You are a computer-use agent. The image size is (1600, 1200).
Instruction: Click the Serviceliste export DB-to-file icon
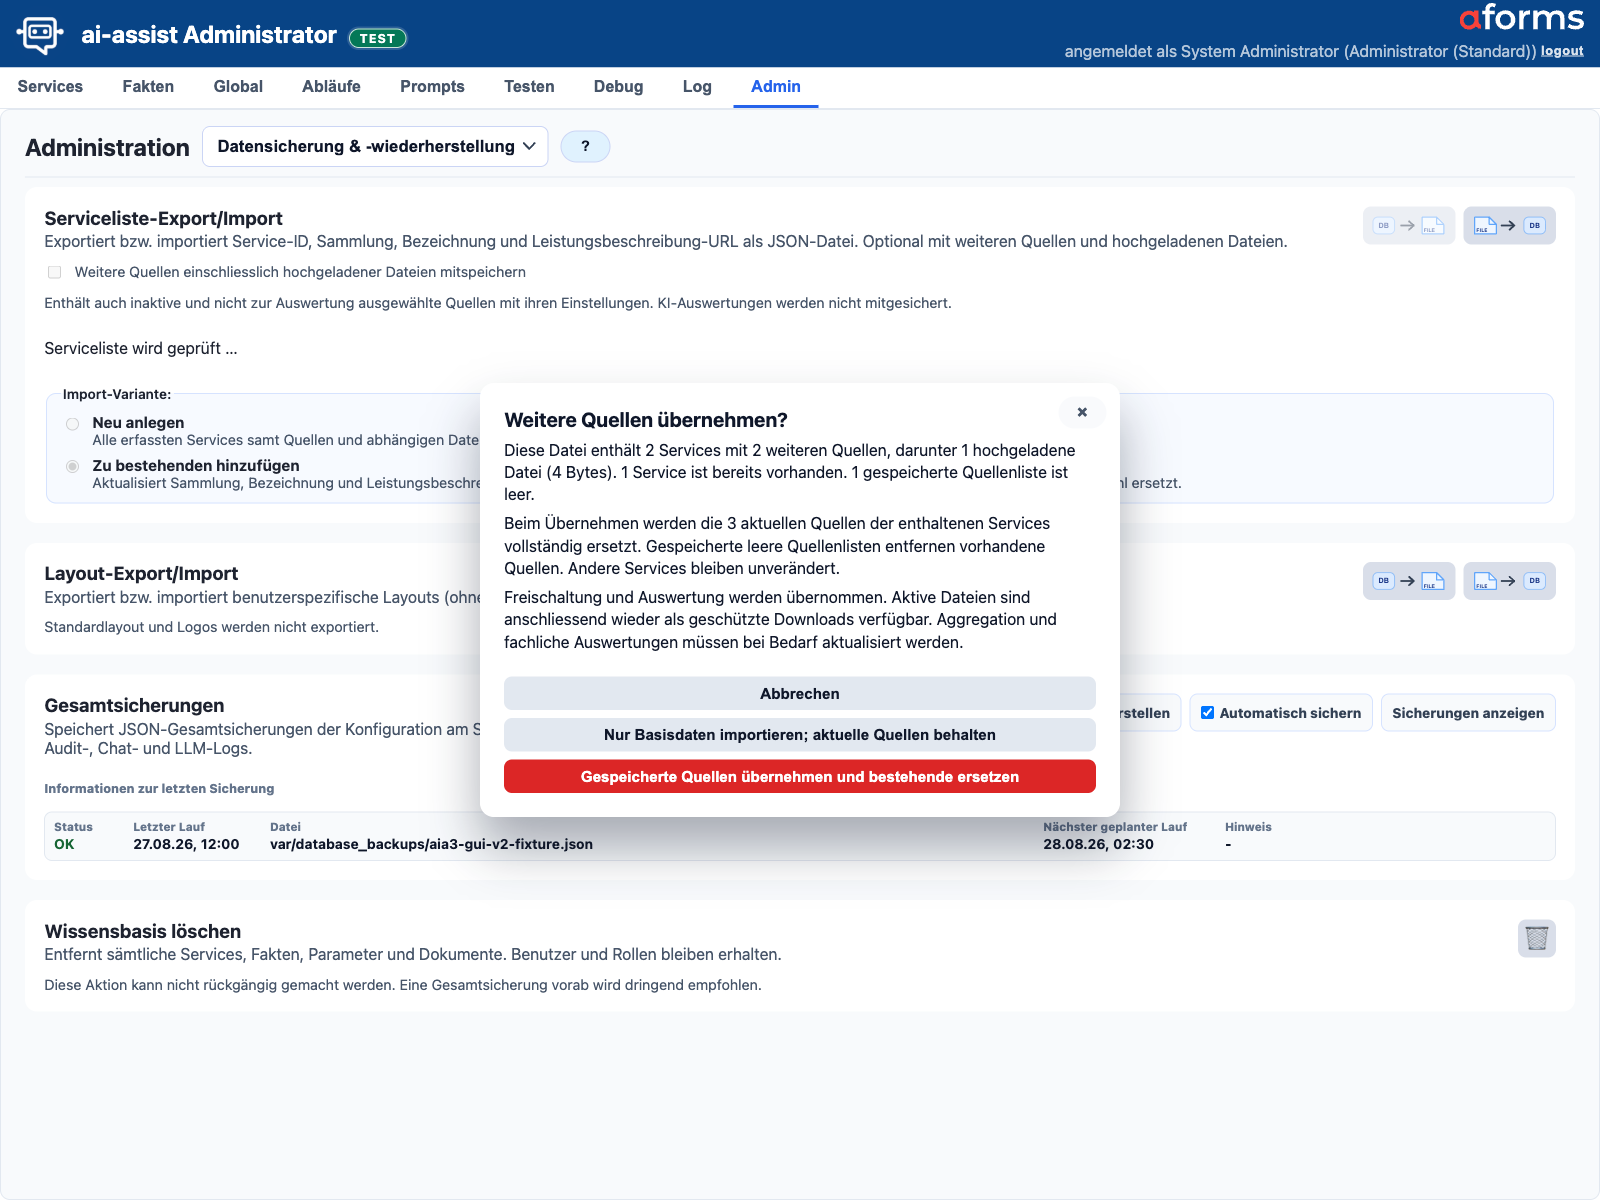point(1408,226)
